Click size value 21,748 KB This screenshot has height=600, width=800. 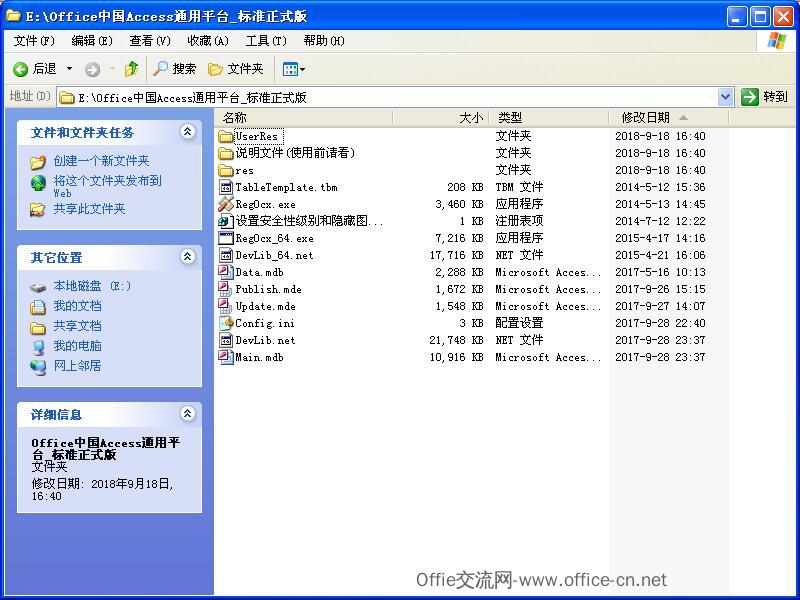[x=456, y=340]
